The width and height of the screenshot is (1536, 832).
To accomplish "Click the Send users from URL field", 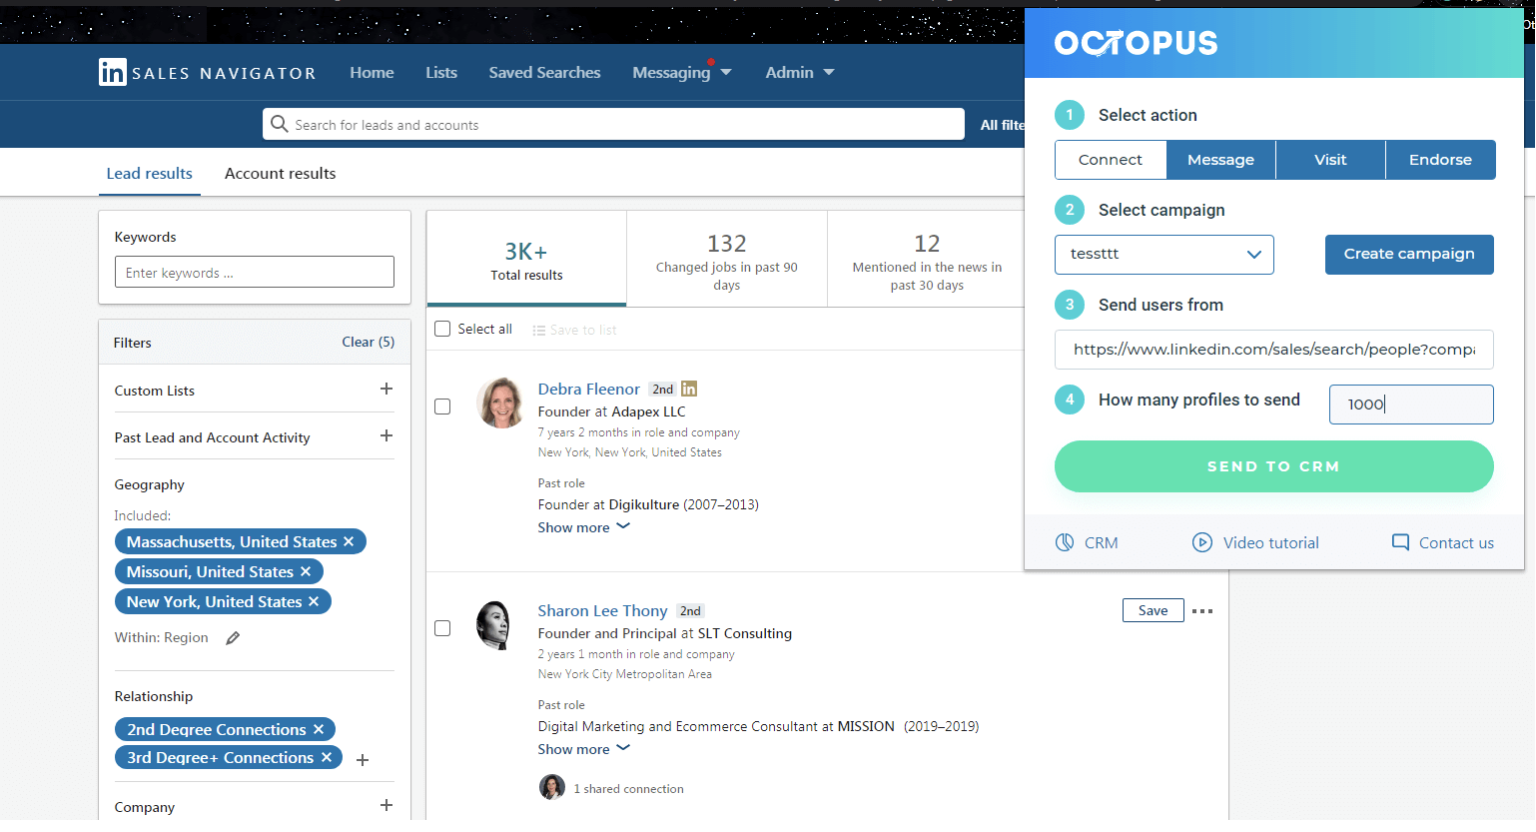I will point(1274,349).
